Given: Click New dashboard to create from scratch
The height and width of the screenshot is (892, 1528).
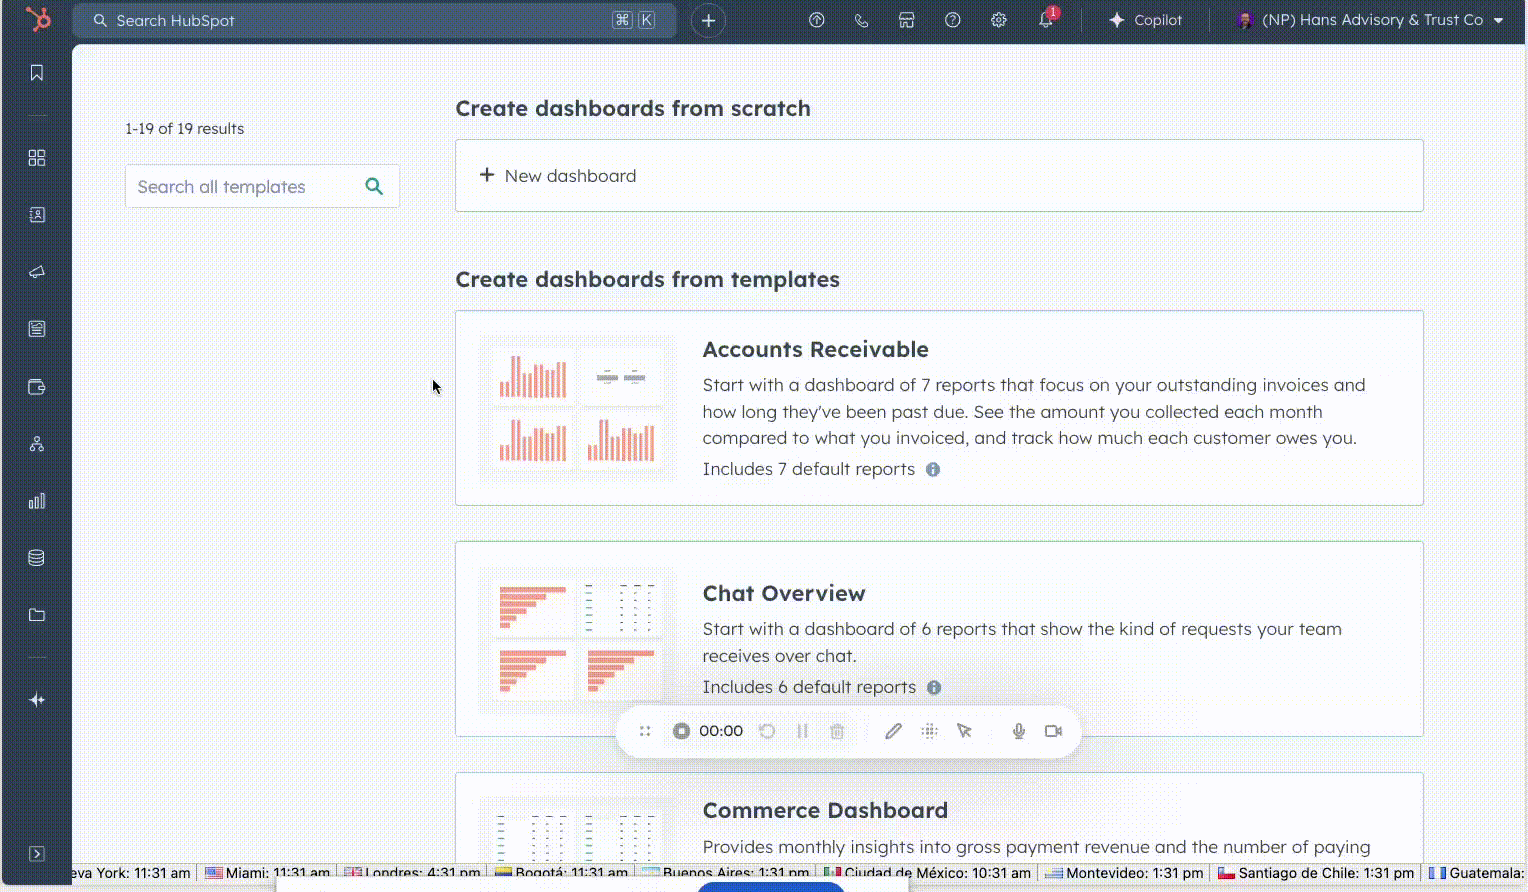Looking at the screenshot, I should (559, 176).
